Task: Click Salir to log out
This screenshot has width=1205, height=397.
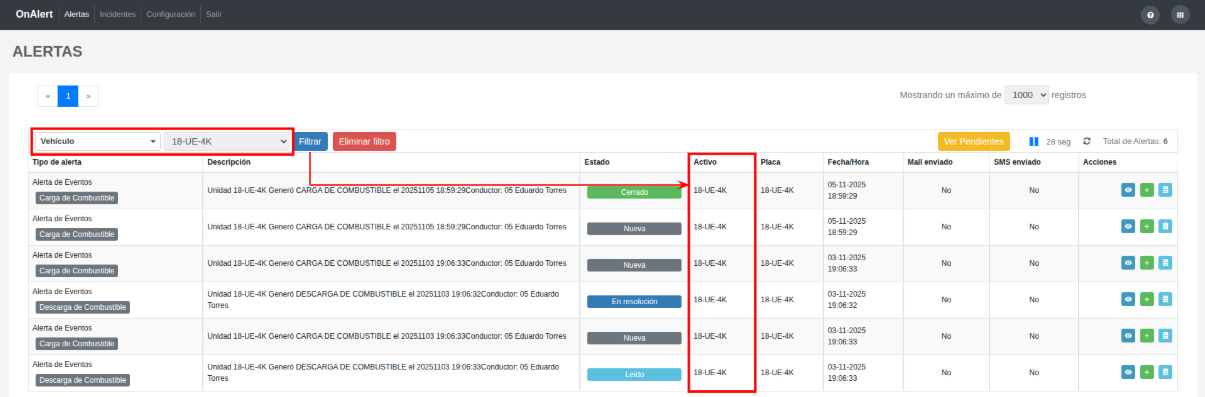Action: 213,15
